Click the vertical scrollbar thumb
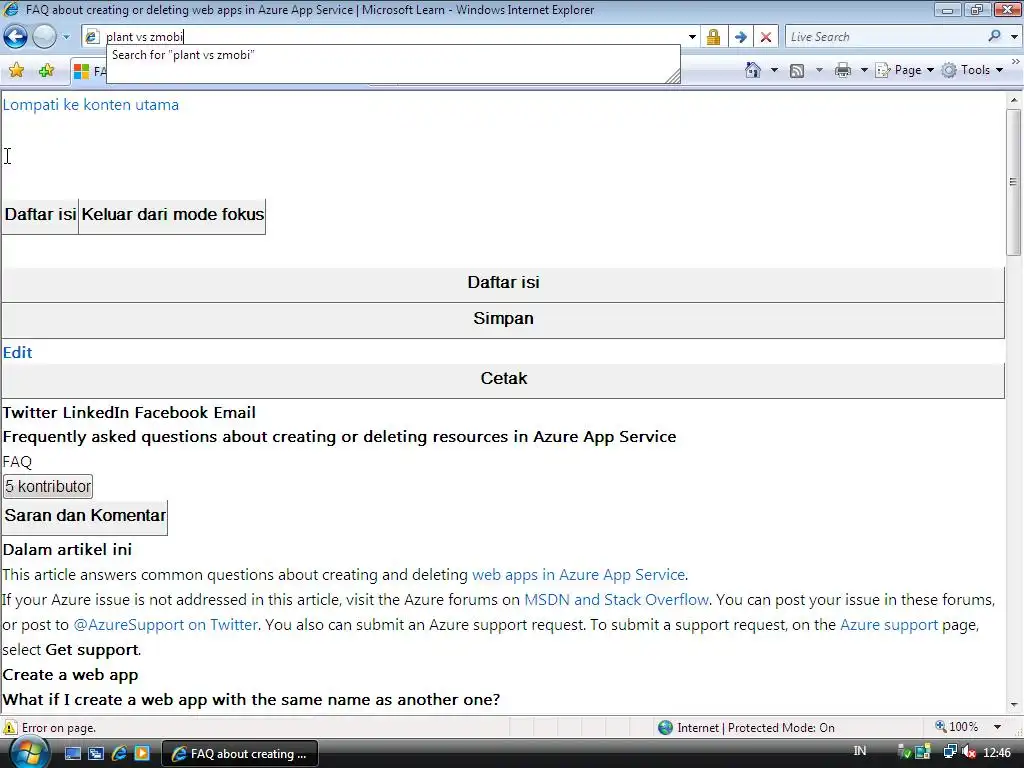1024x768 pixels. coord(1014,182)
